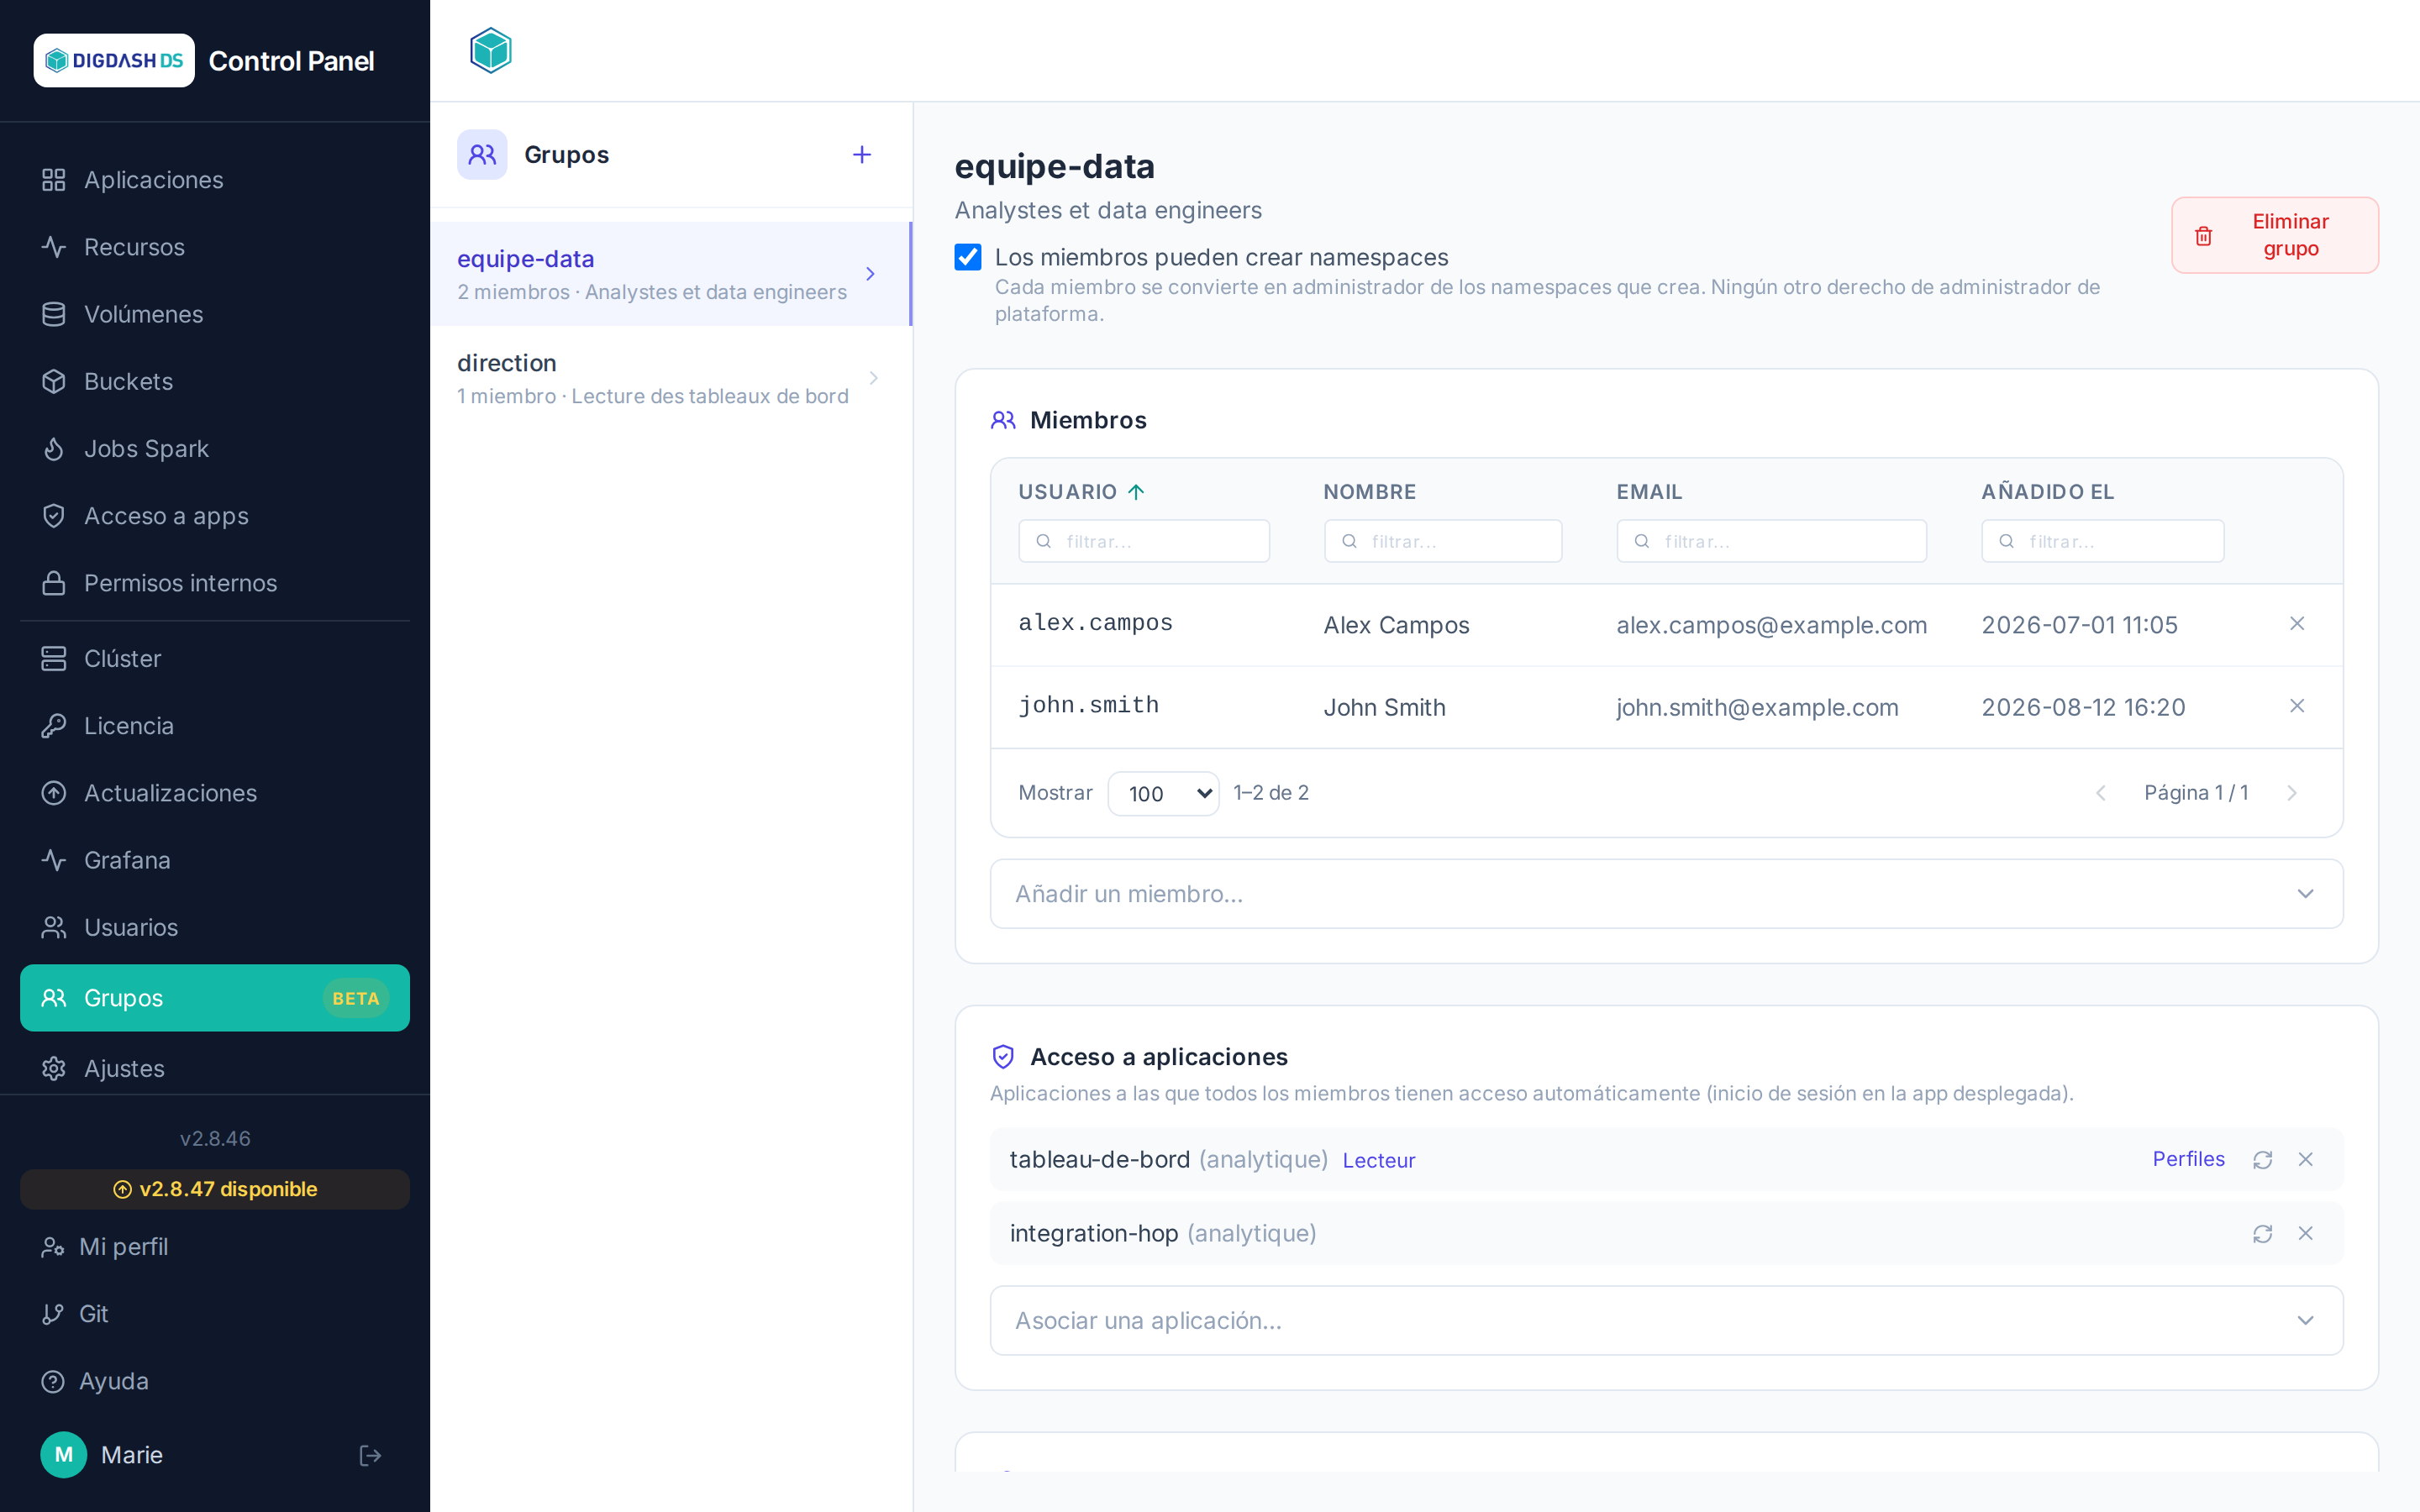Open Aplicaciones in the sidebar
The width and height of the screenshot is (2420, 1512).
(x=215, y=180)
